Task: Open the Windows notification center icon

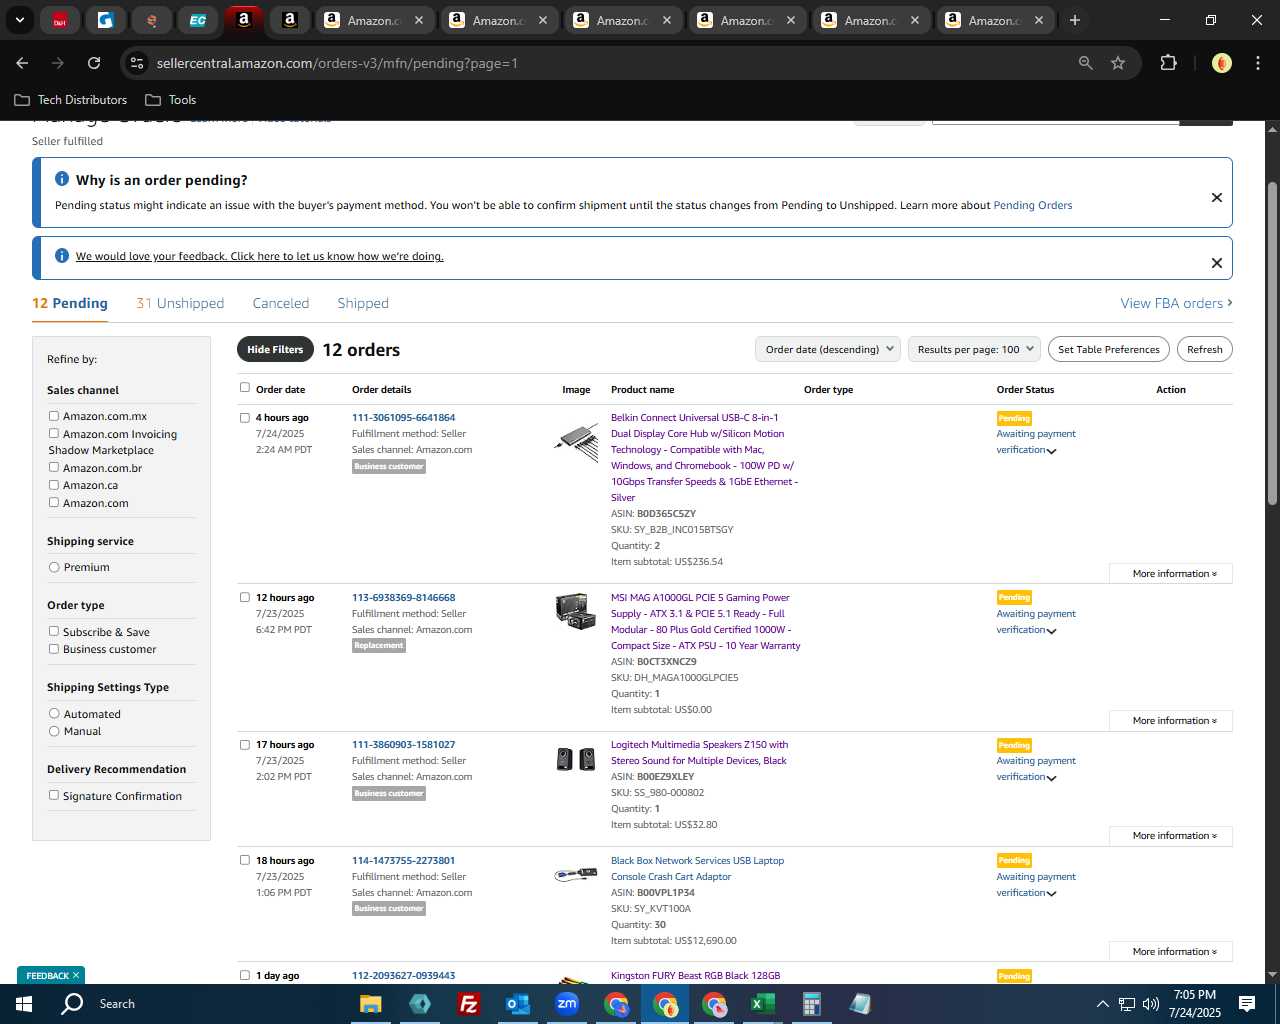Action: click(x=1247, y=1004)
